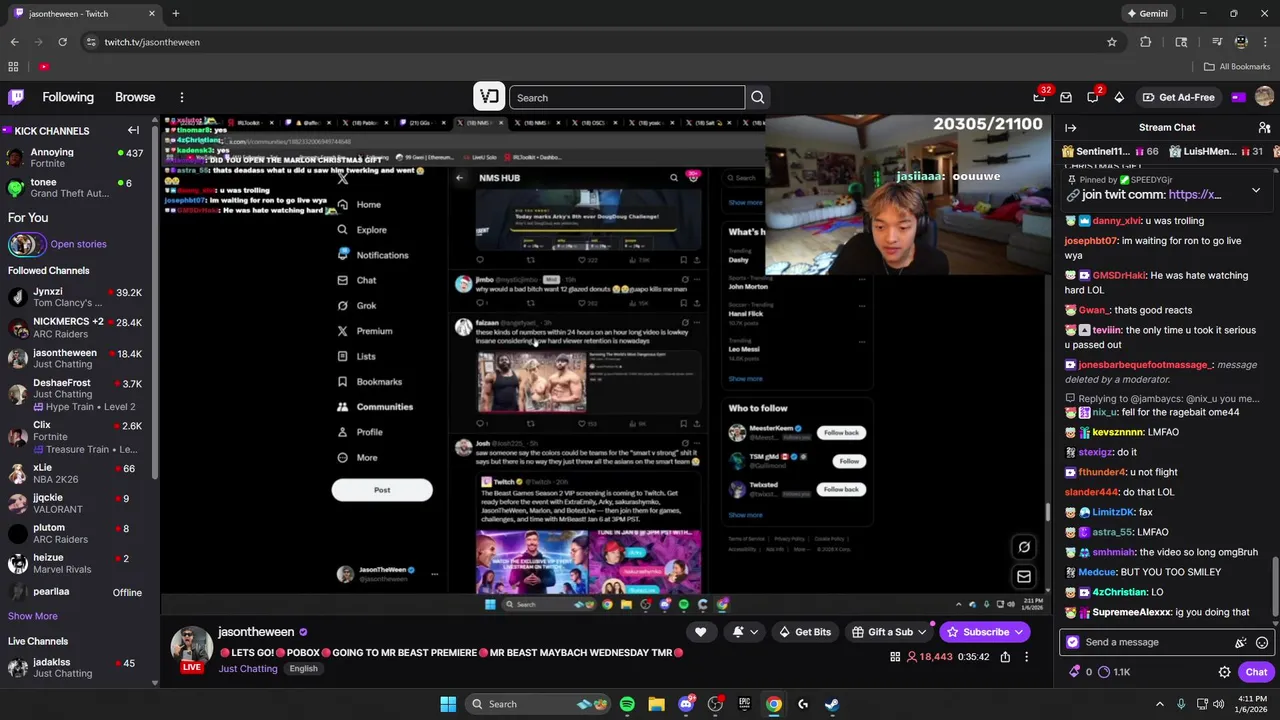Image resolution: width=1280 pixels, height=720 pixels.
Task: Click the Bits diamond icon in top bar
Action: [1119, 97]
